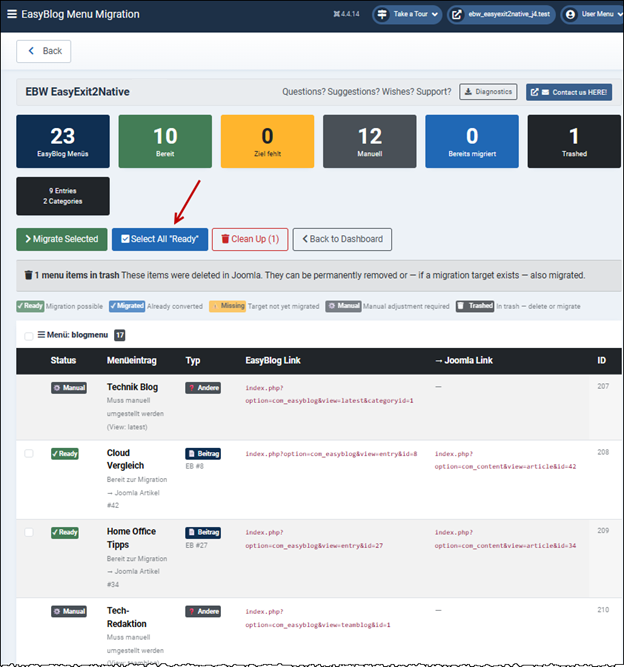
Task: Check the Home Office Tipps row checkbox
Action: (28, 532)
